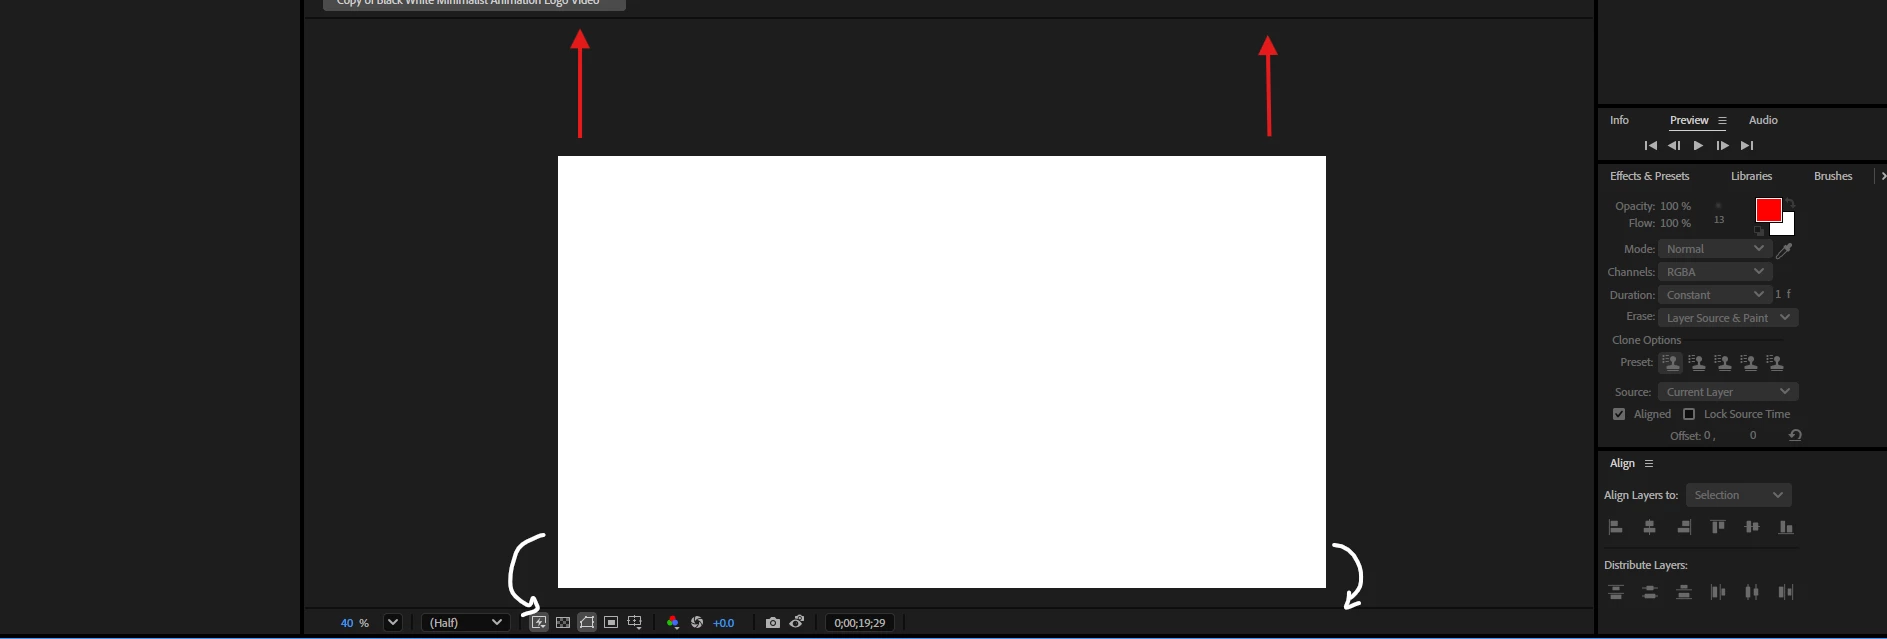
Task: Open the white background color swatch
Action: tap(1787, 228)
